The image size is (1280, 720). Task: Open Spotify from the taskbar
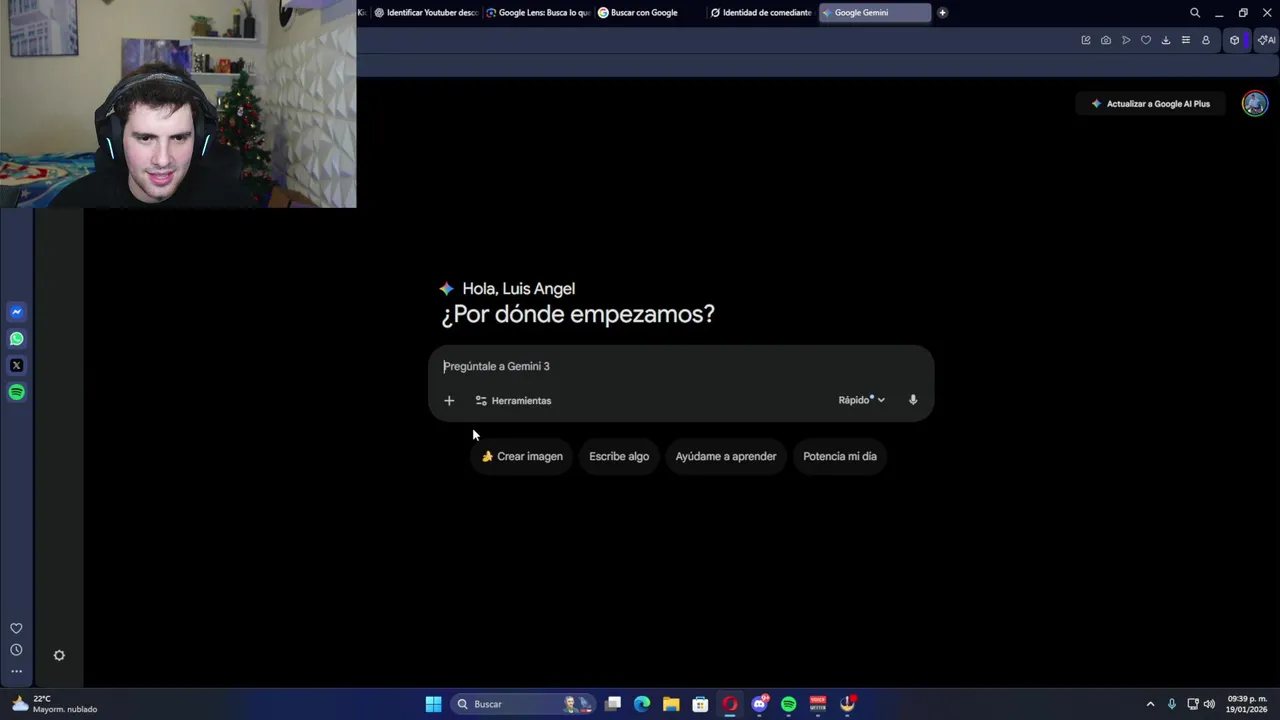789,704
